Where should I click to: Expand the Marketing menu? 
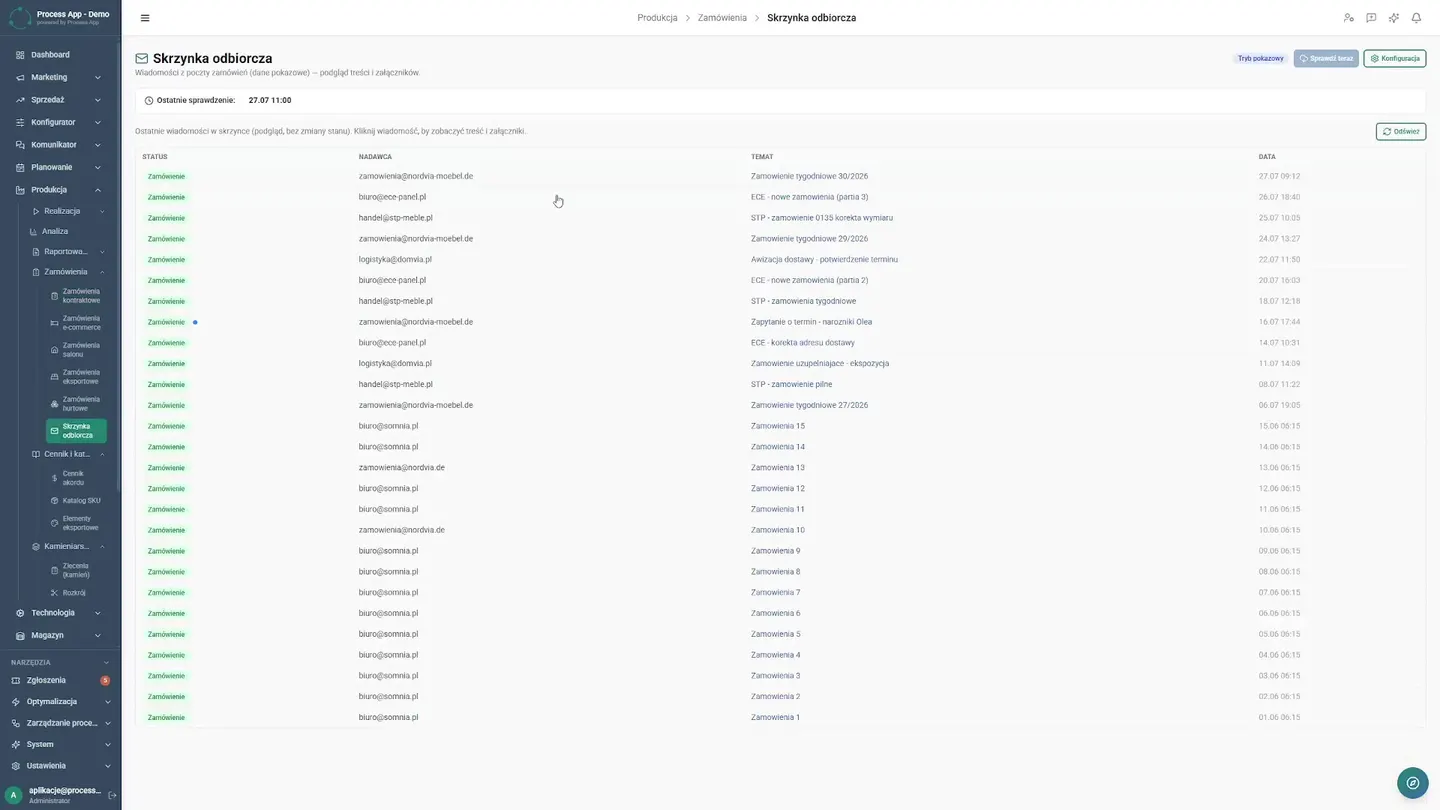point(60,77)
